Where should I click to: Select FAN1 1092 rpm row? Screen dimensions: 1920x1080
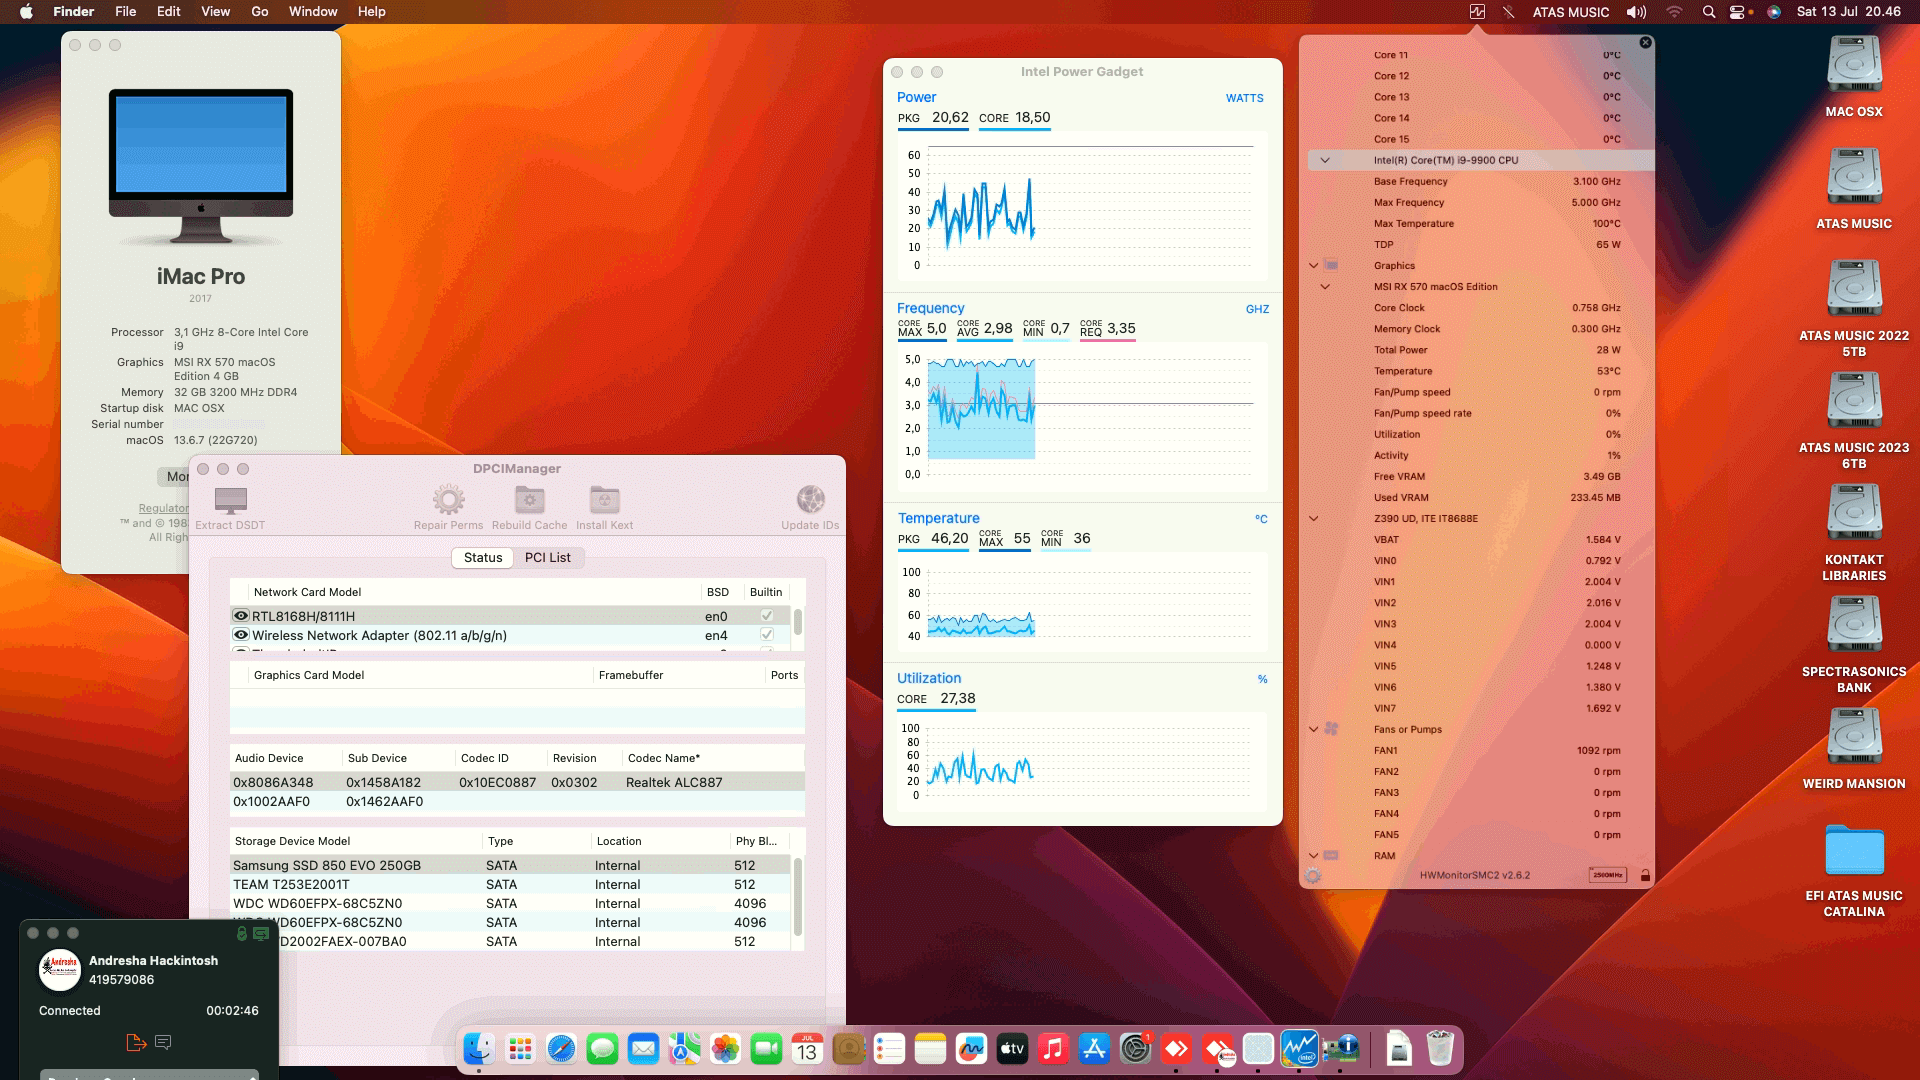[1480, 751]
